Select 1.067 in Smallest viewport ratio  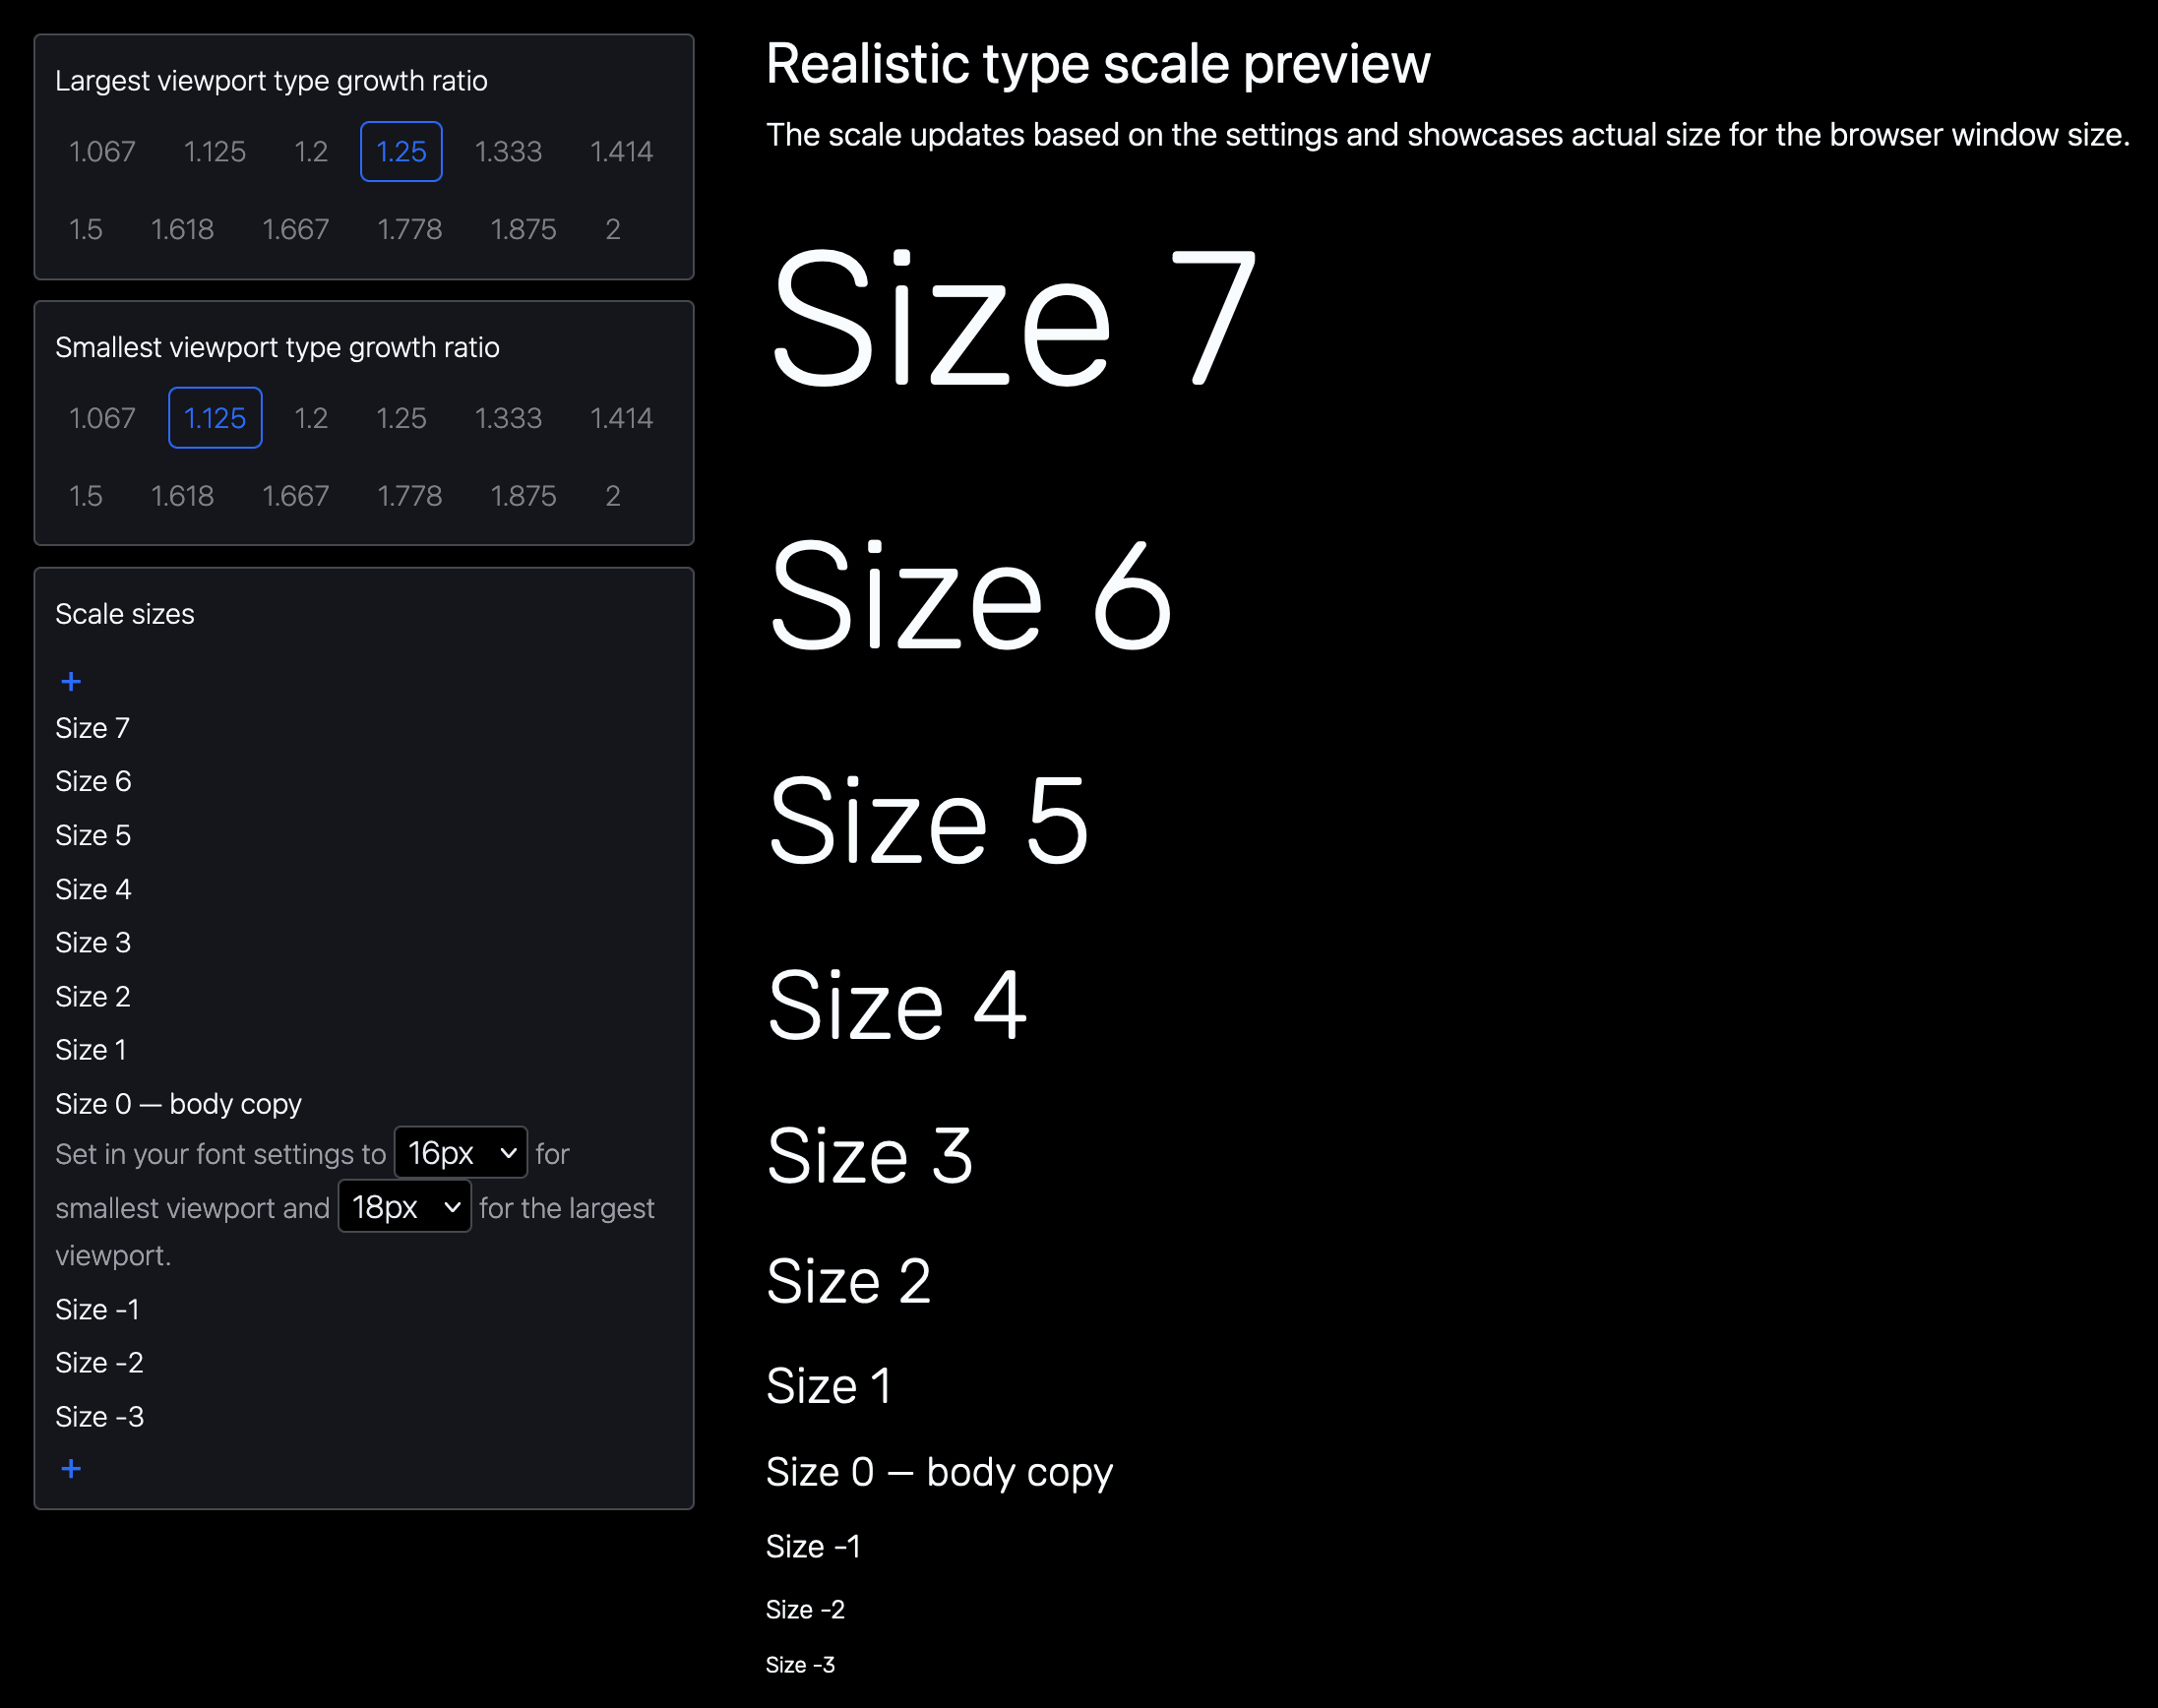102,418
